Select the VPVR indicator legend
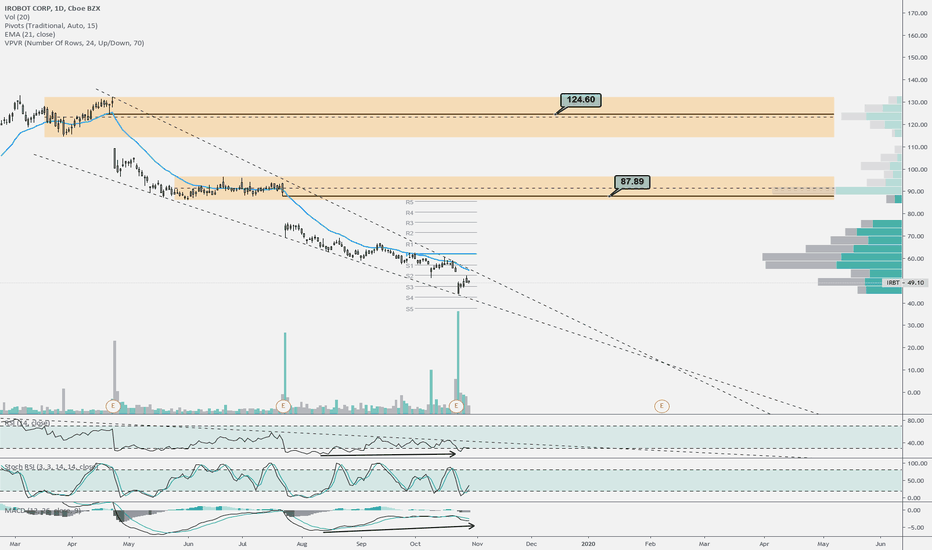This screenshot has width=932, height=550. tap(74, 43)
